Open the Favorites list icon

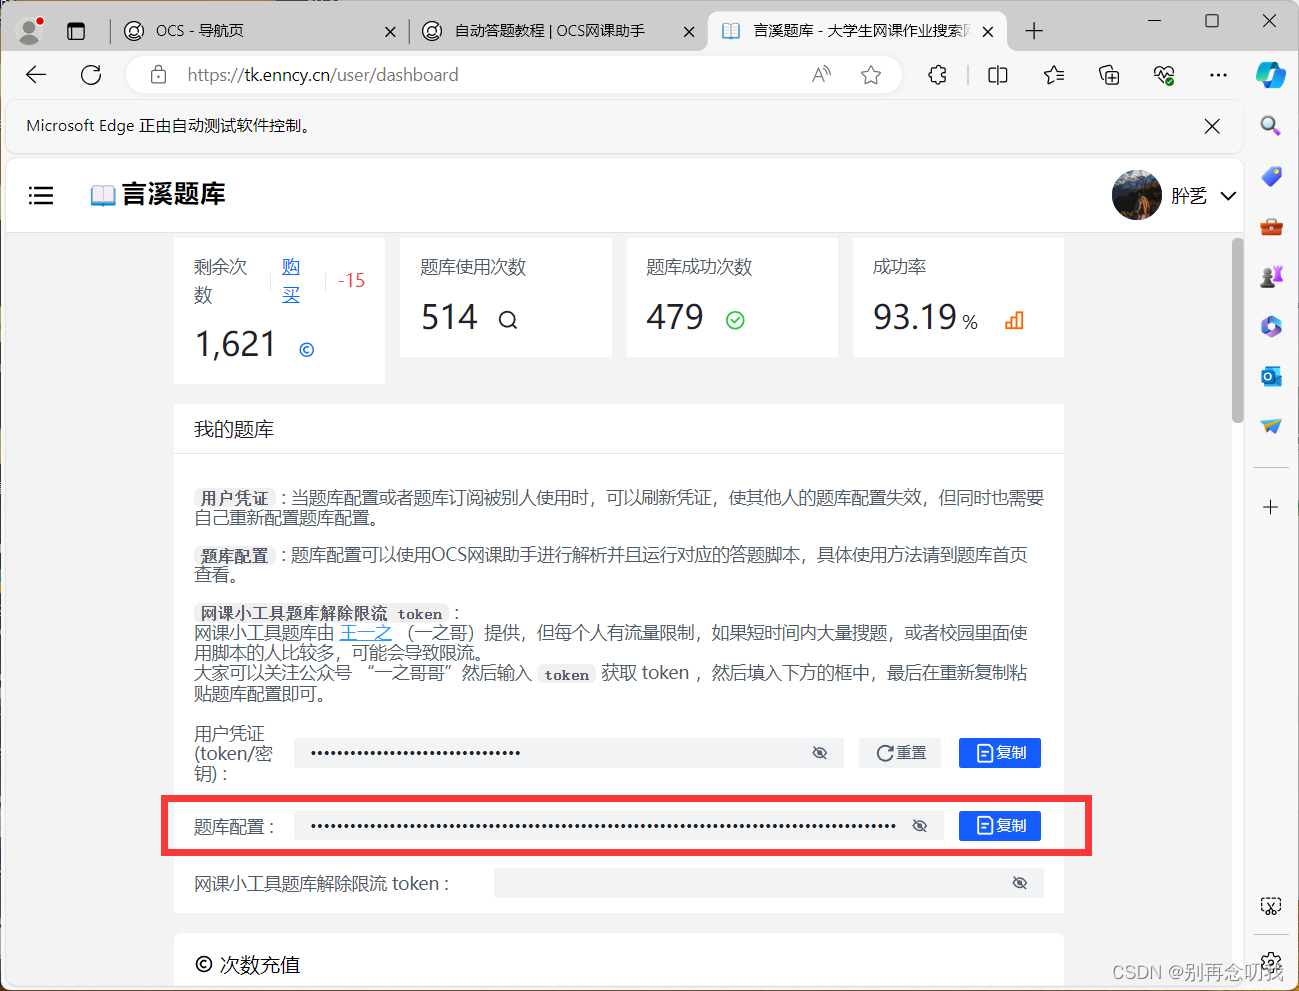[1054, 75]
